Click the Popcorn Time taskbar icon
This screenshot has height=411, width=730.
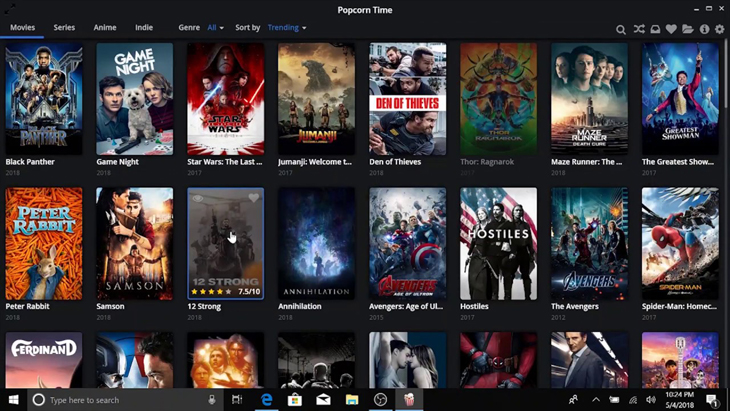point(409,400)
